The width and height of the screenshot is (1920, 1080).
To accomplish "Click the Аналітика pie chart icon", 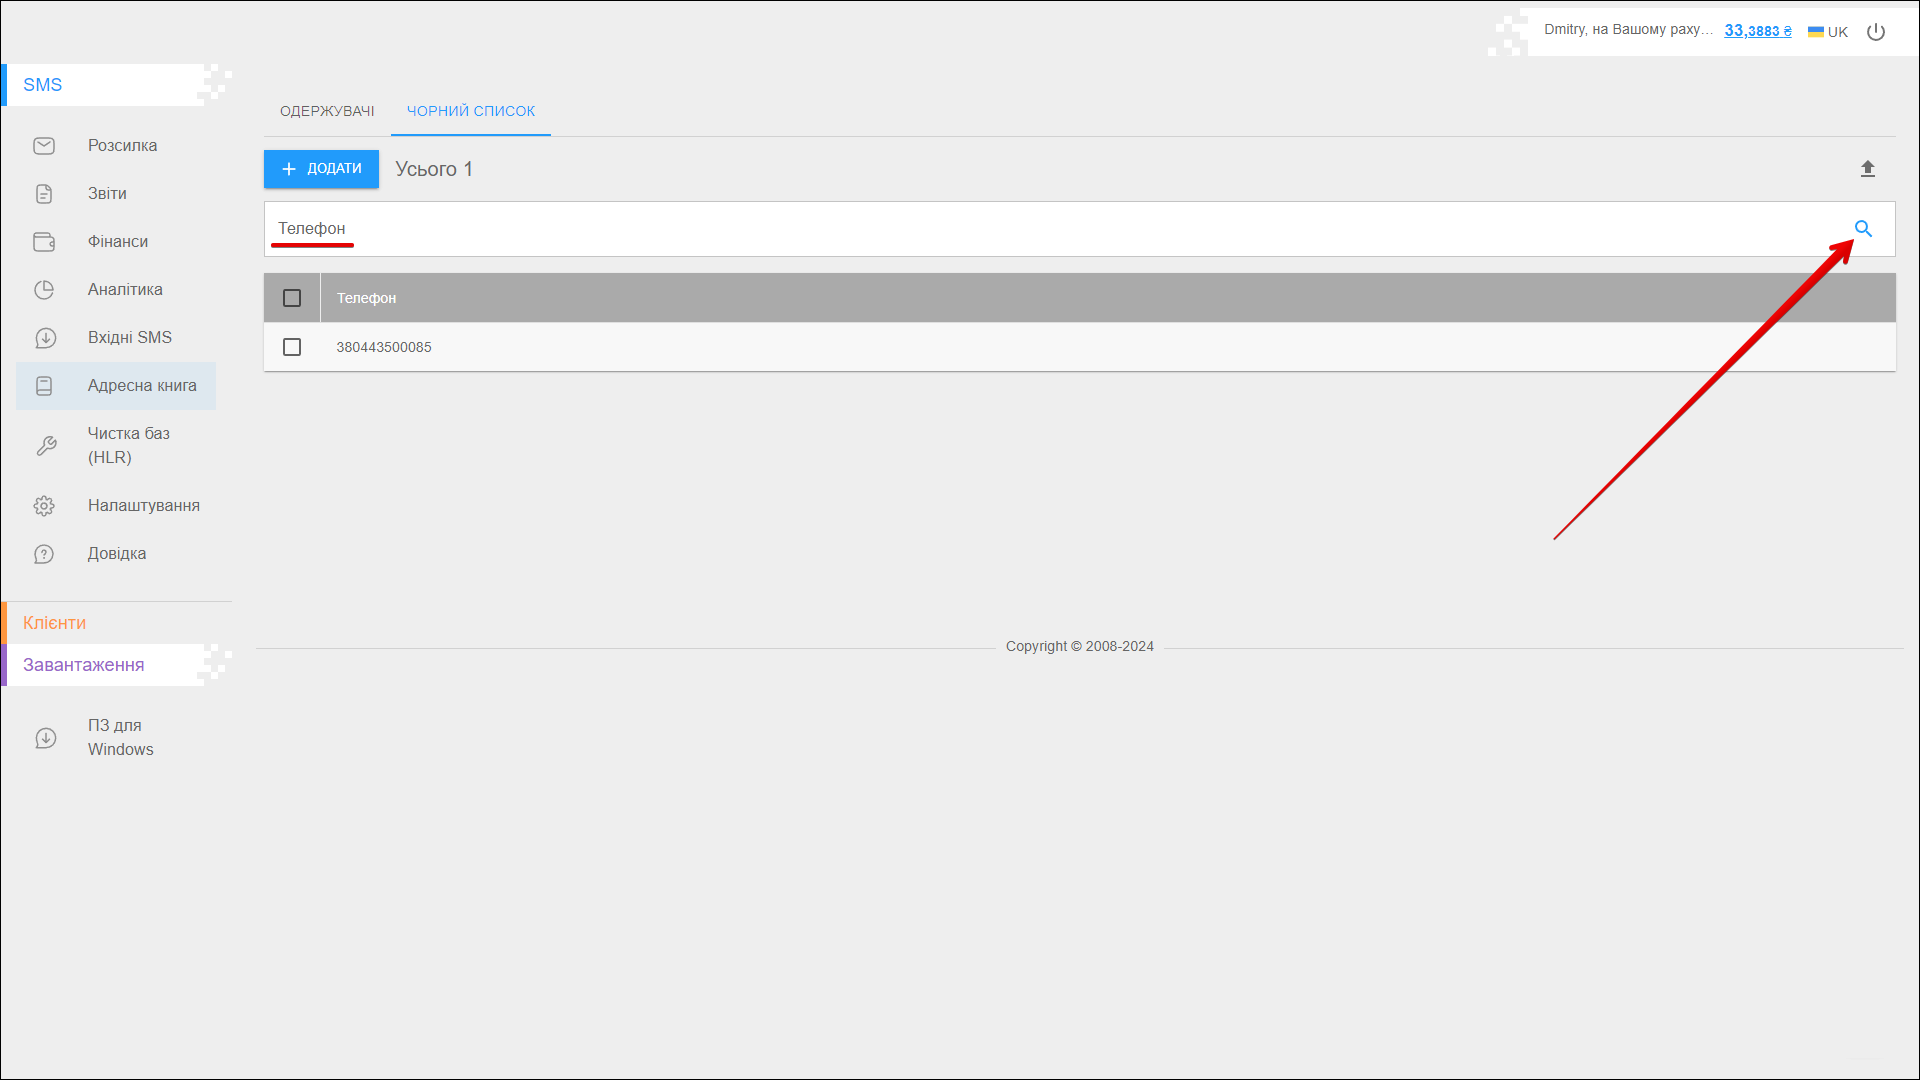I will pyautogui.click(x=44, y=290).
